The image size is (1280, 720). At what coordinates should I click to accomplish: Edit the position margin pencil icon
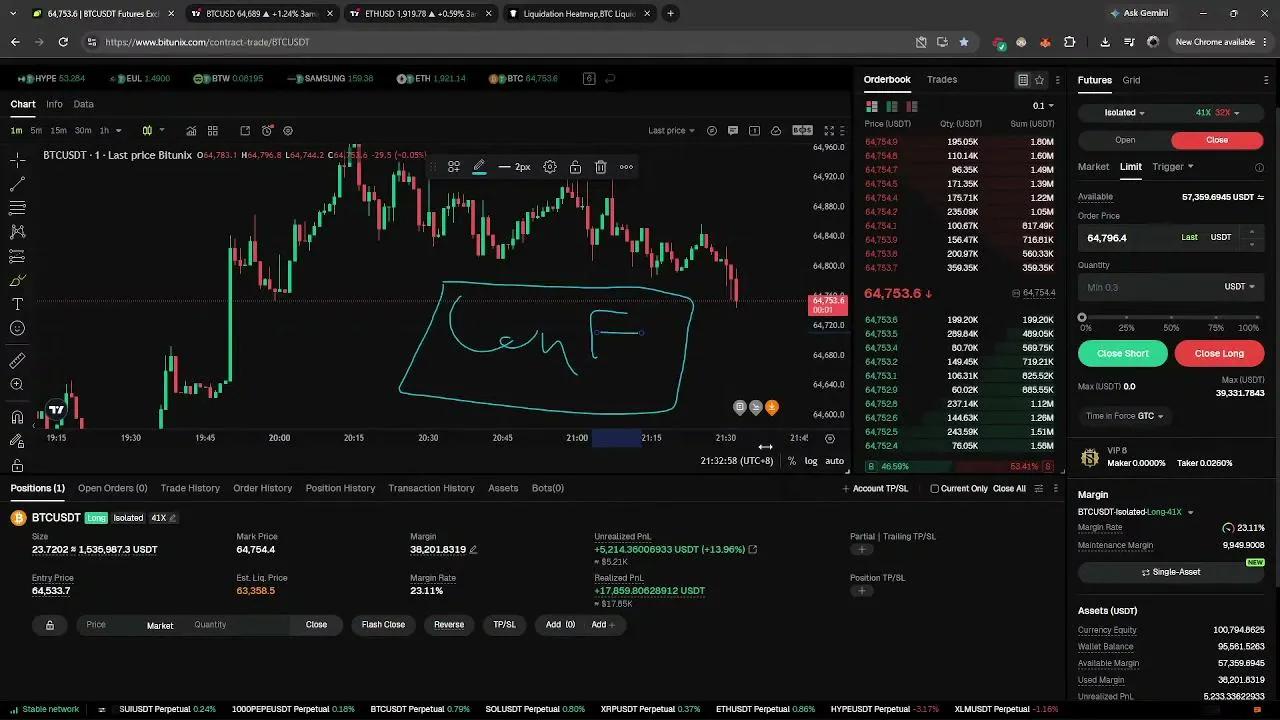473,550
